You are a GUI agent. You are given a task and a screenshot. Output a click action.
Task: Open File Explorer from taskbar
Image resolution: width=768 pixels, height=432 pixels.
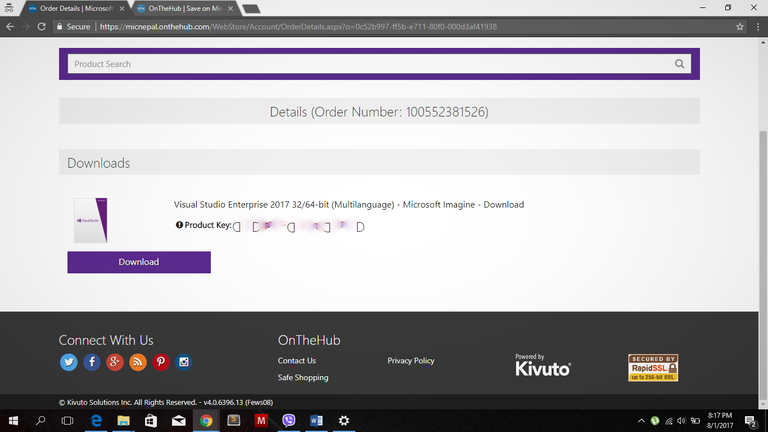(x=123, y=421)
